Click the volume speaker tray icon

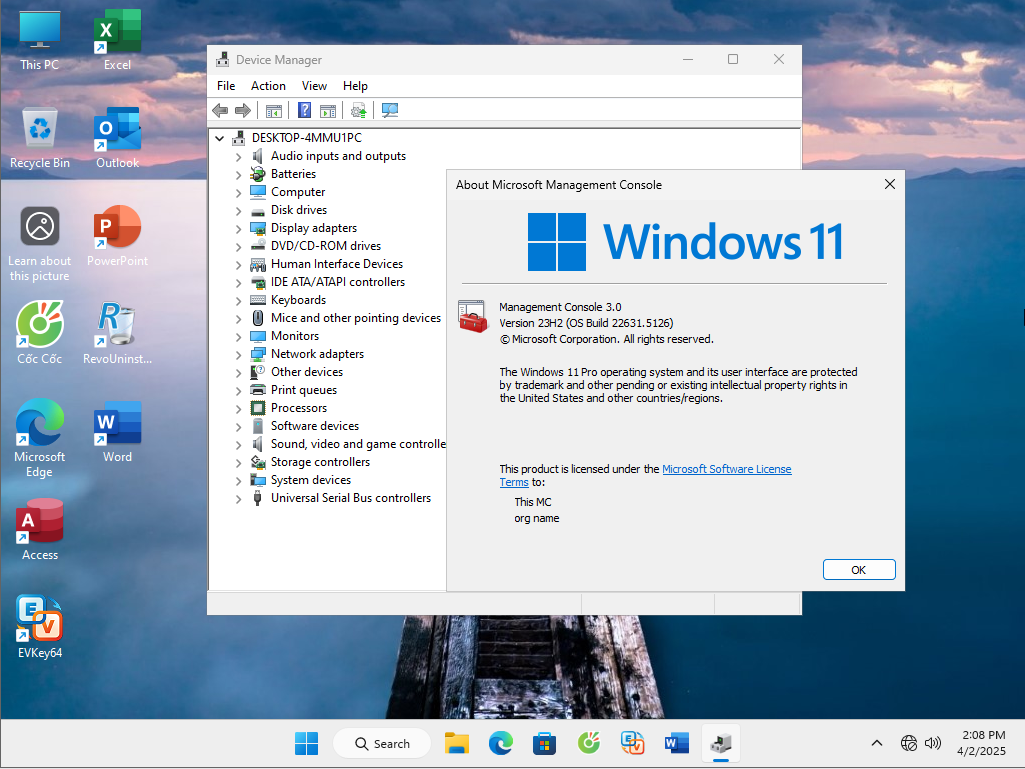tap(933, 743)
